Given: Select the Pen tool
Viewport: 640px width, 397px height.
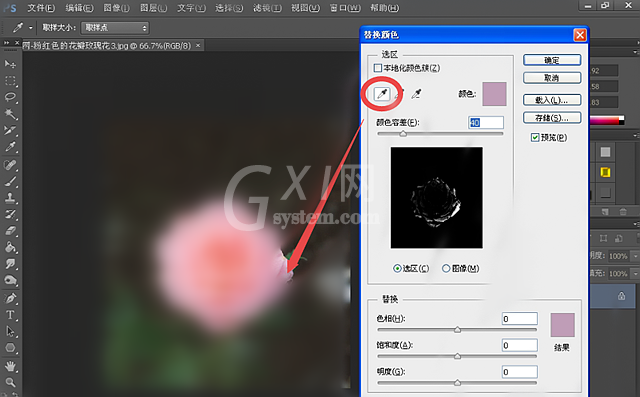Looking at the screenshot, I should (x=10, y=298).
